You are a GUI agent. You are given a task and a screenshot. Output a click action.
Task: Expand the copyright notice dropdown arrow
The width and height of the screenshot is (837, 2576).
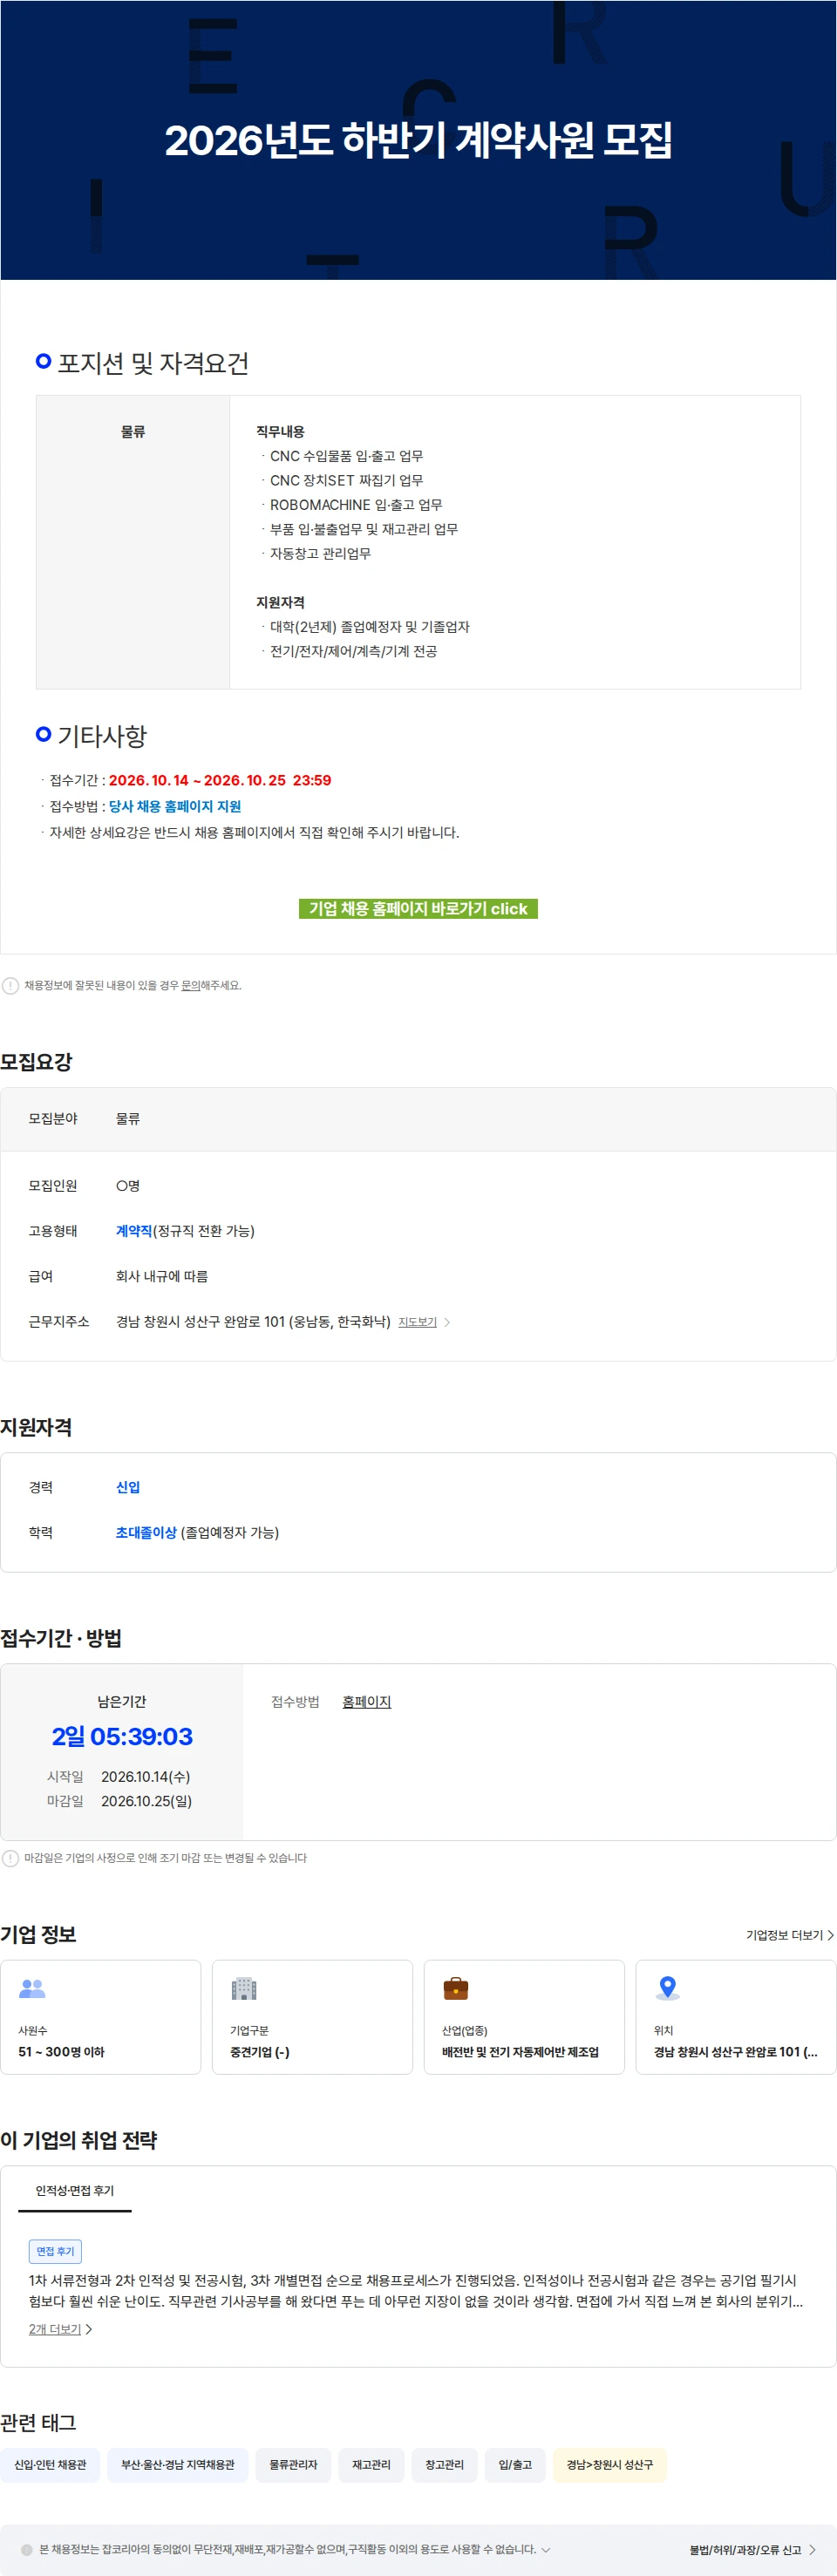click(x=545, y=2549)
